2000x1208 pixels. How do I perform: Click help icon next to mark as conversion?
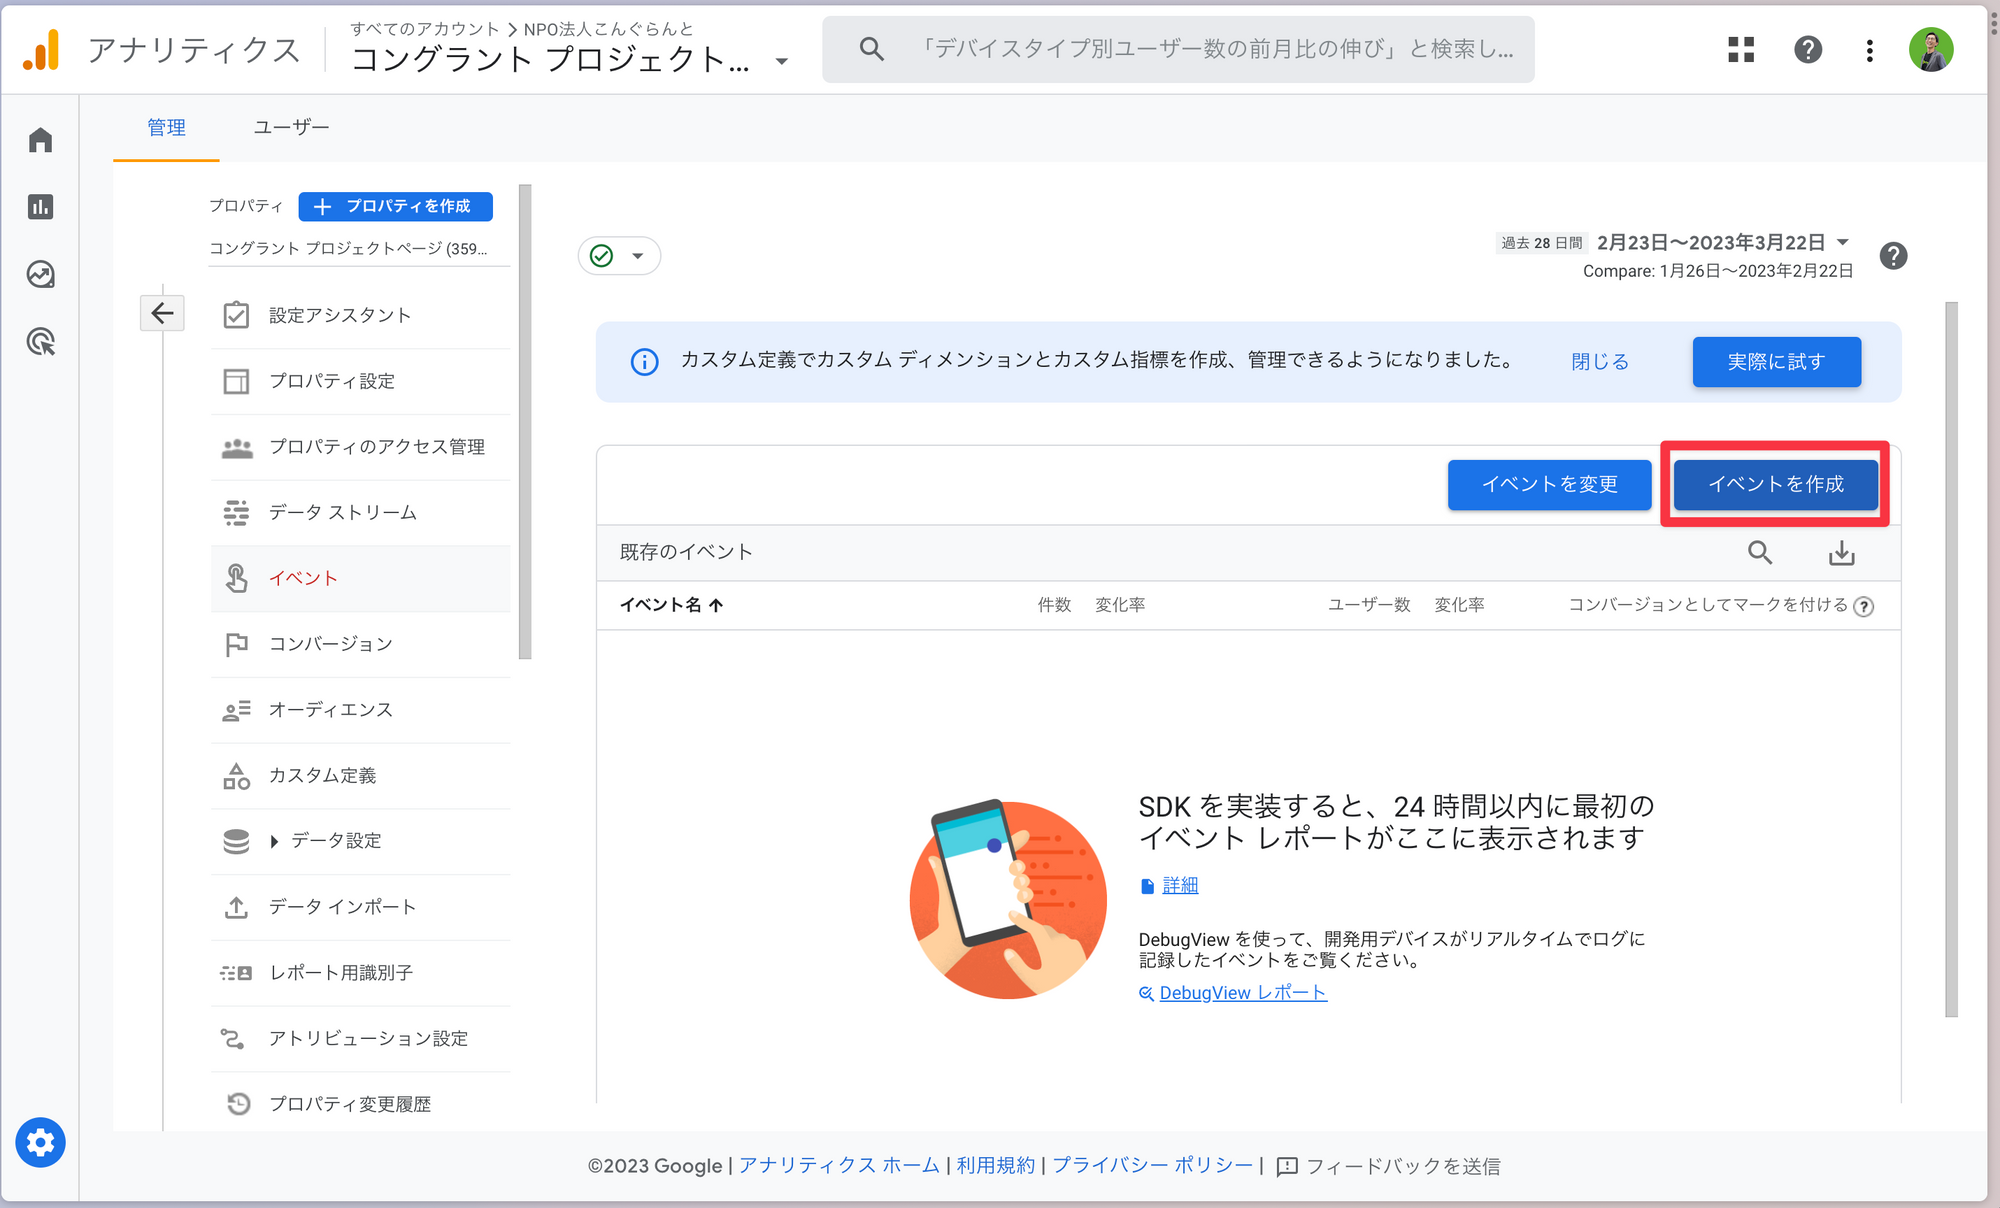pyautogui.click(x=1863, y=606)
